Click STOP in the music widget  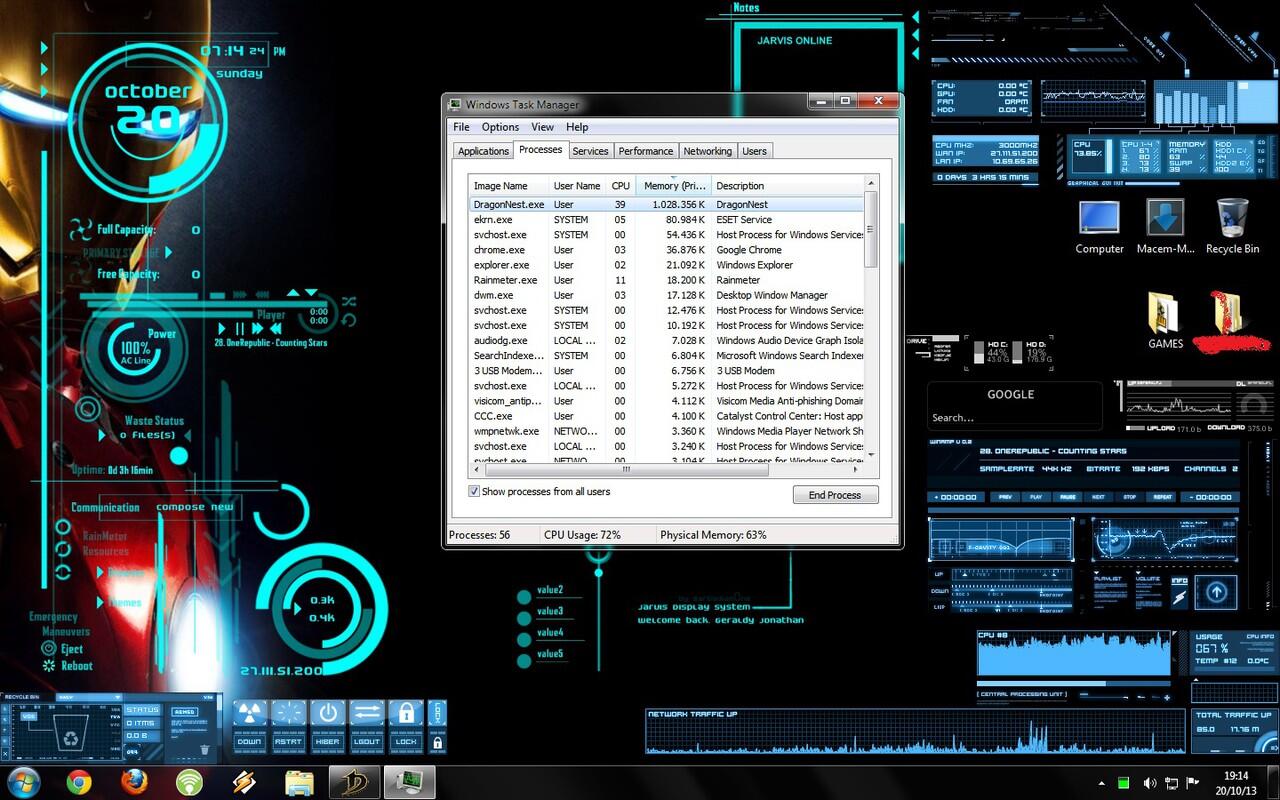tap(1129, 496)
